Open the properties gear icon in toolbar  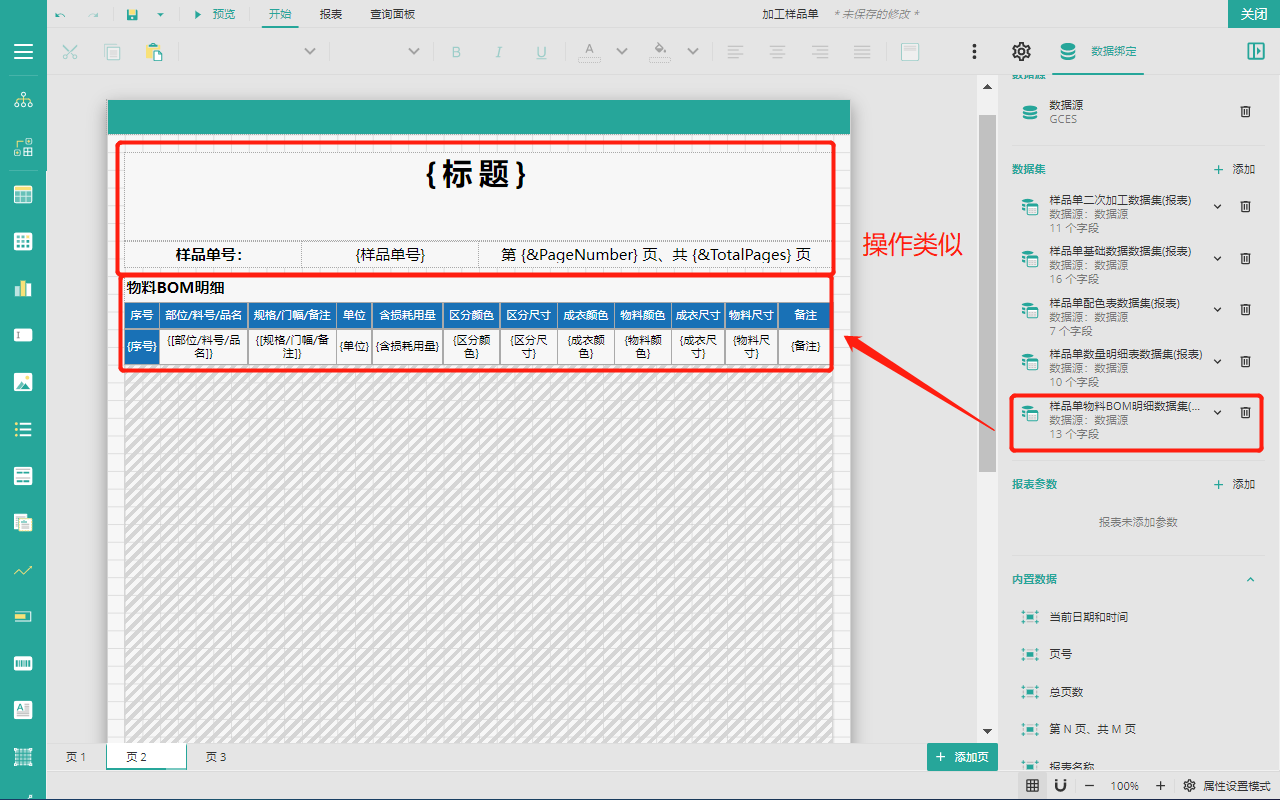[x=1021, y=52]
